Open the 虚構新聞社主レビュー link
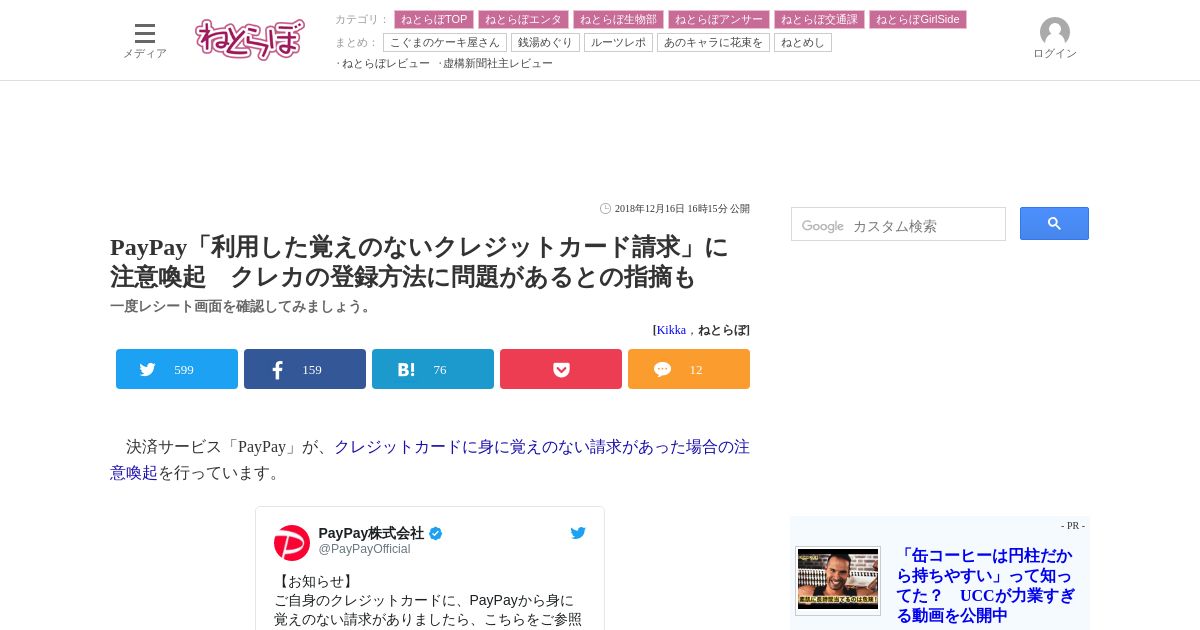Screen dimensions: 1200x630 point(497,63)
